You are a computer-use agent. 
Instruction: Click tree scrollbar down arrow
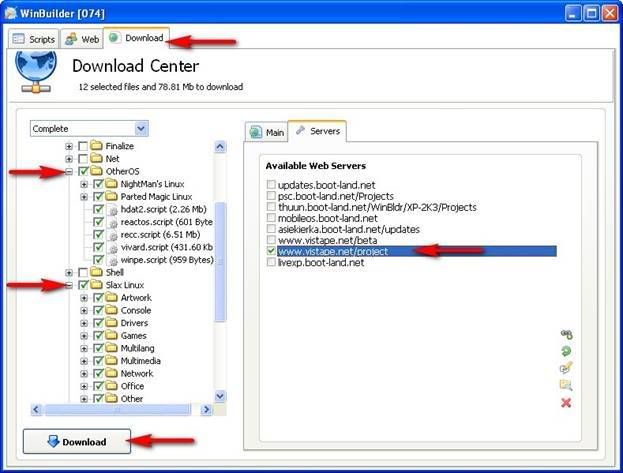[x=220, y=396]
